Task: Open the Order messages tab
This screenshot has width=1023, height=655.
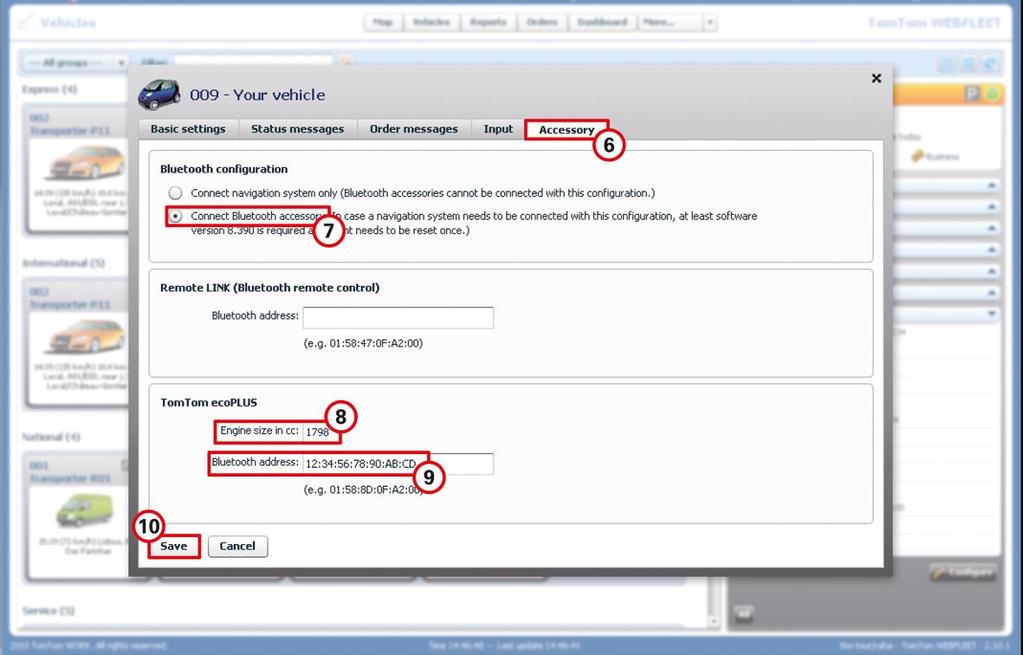Action: tap(414, 129)
